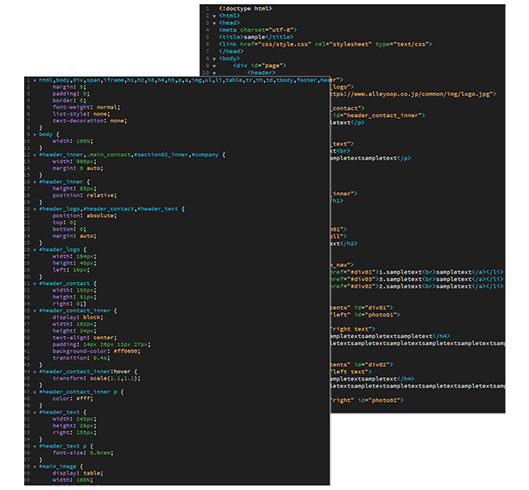Click the id="photo01" HTML line
This screenshot has height=490, width=529.
(365, 315)
